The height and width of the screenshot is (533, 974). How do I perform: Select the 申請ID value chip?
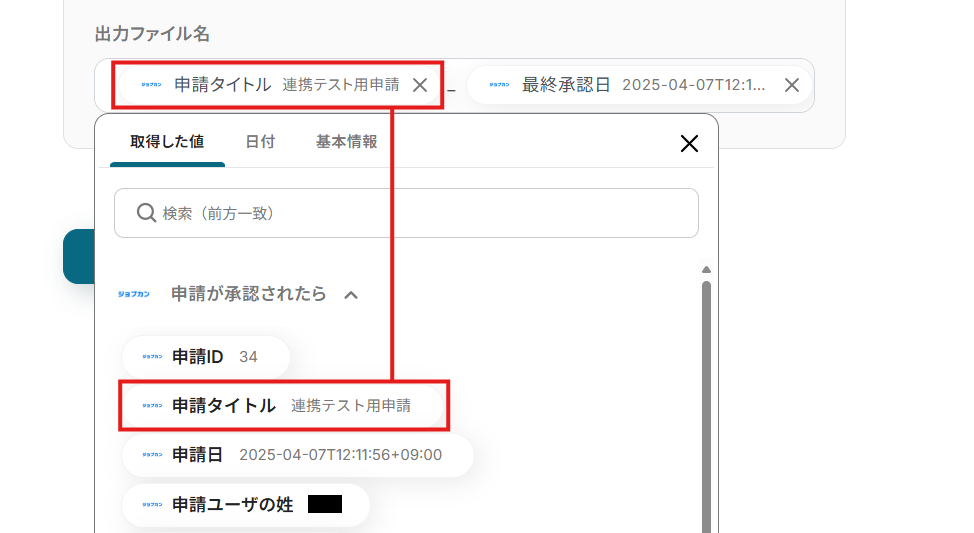click(206, 357)
